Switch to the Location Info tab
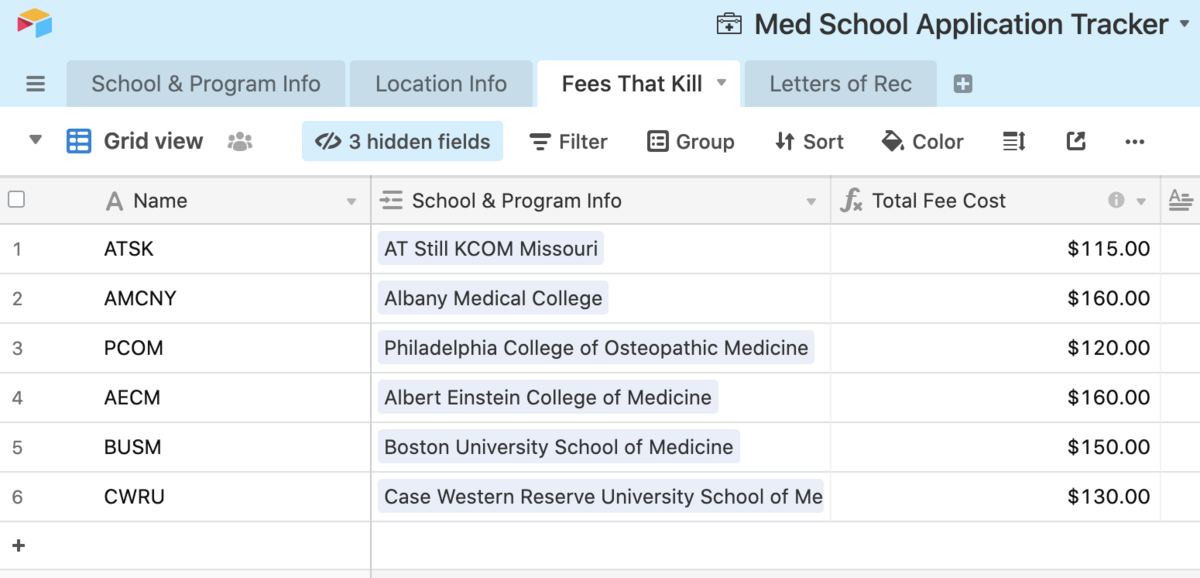1200x578 pixels. pos(441,84)
